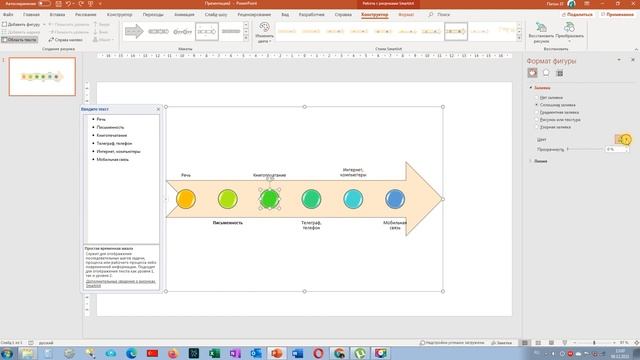This screenshot has height=360, width=640.
Task: Open the Анимация ribbon tab
Action: tap(184, 15)
